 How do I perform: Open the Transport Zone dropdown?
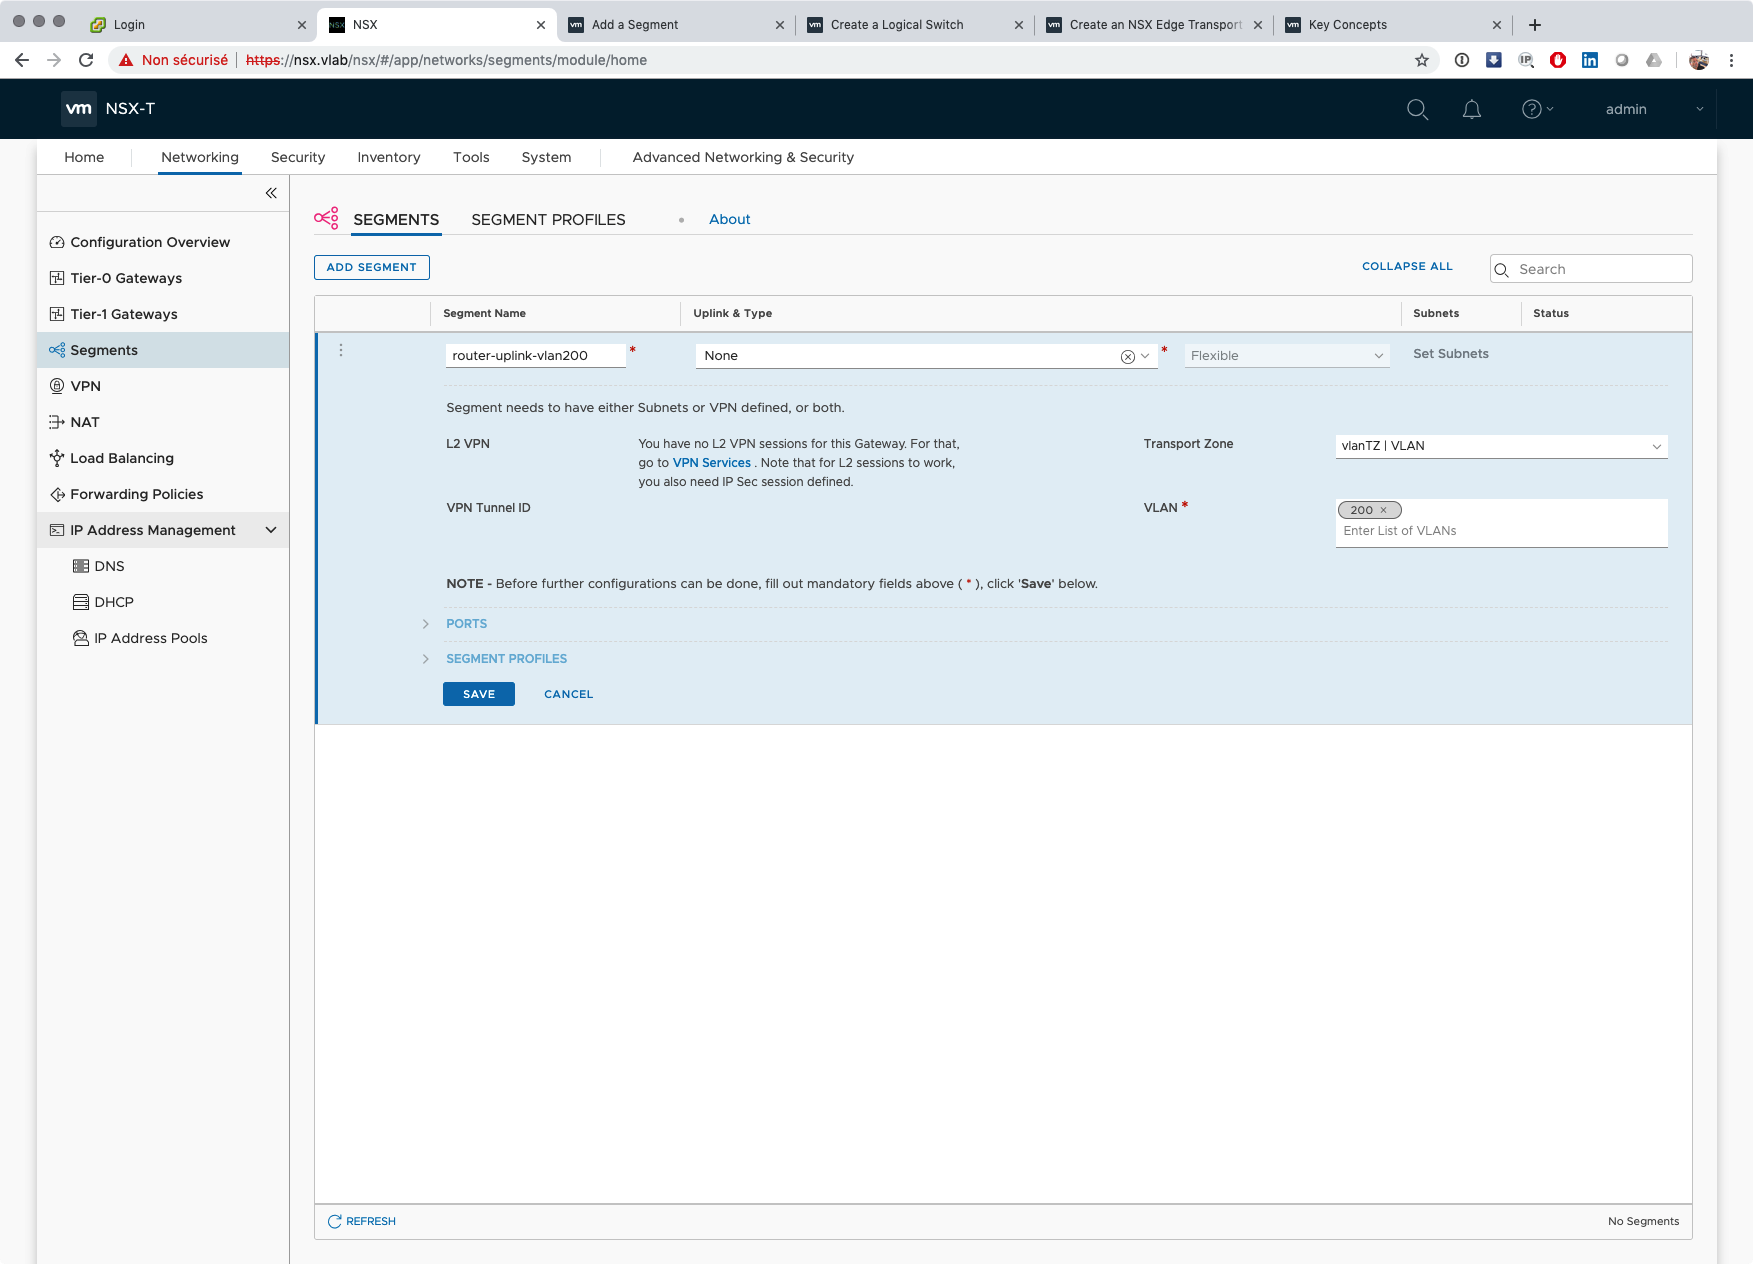click(x=1501, y=446)
